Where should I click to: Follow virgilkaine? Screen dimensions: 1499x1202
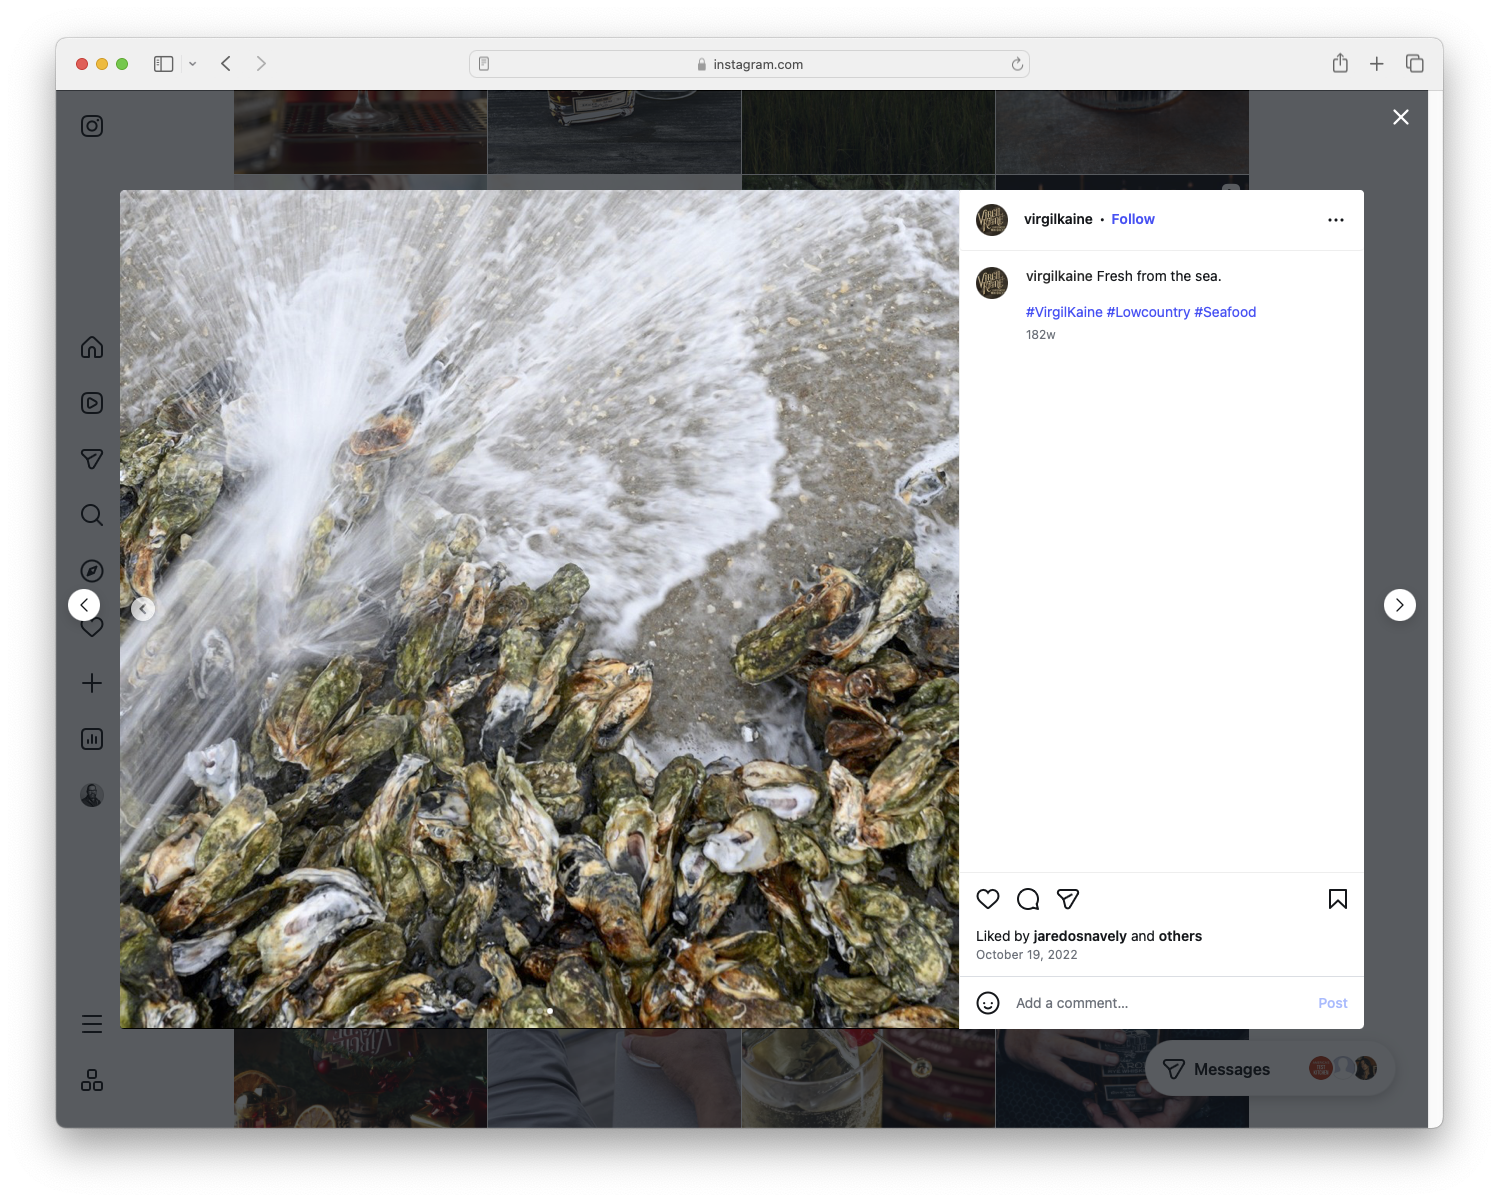coord(1133,219)
